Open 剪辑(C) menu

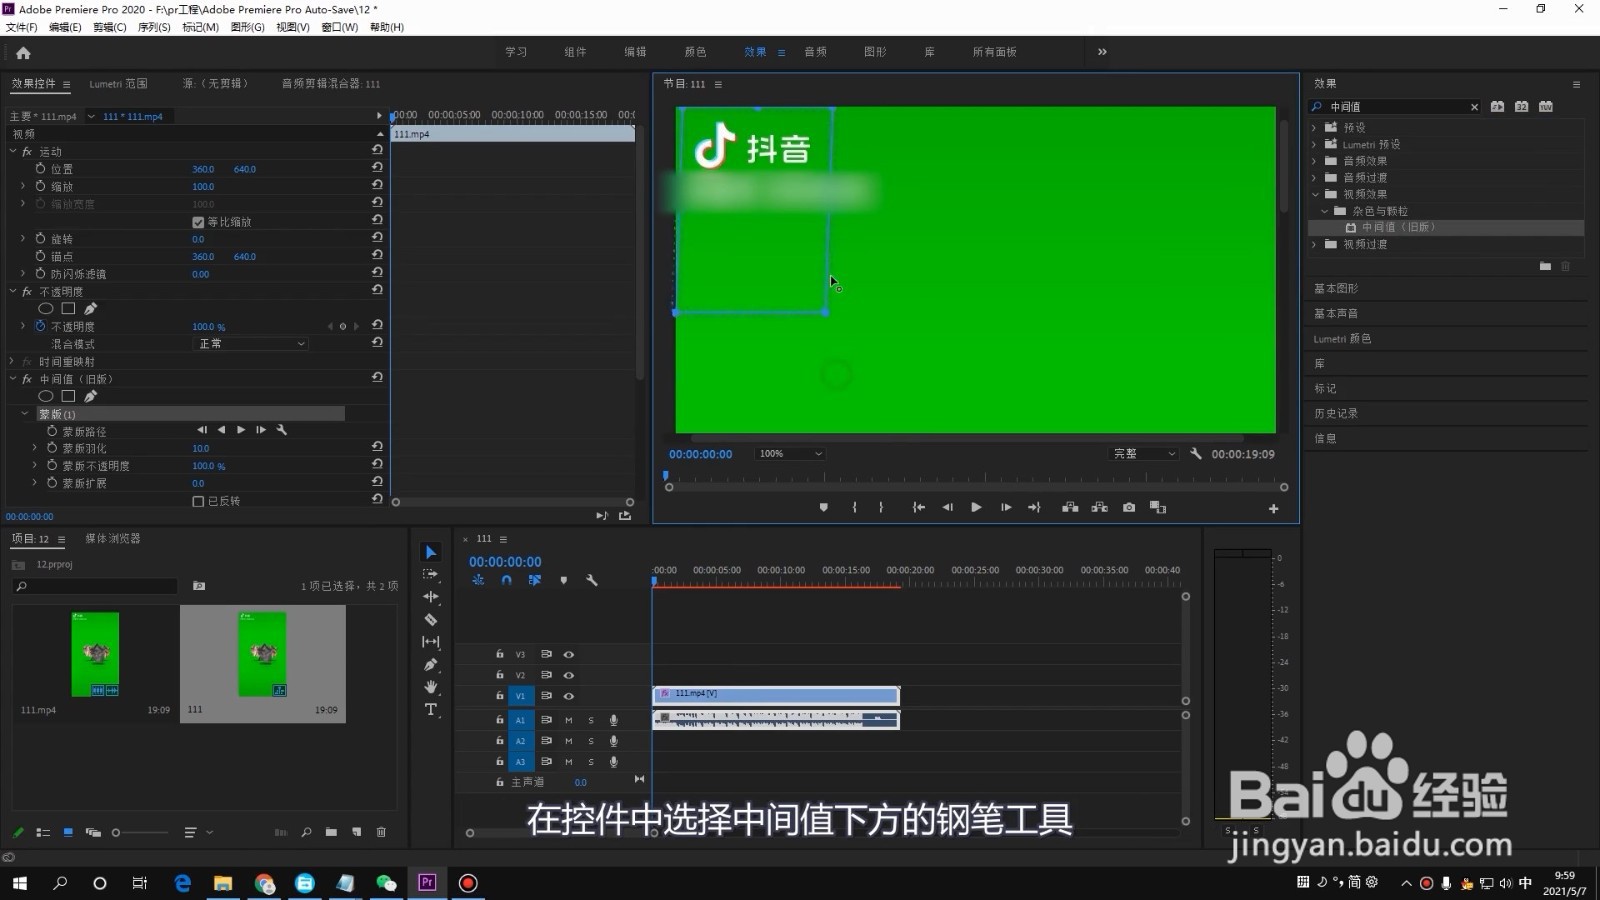point(110,27)
